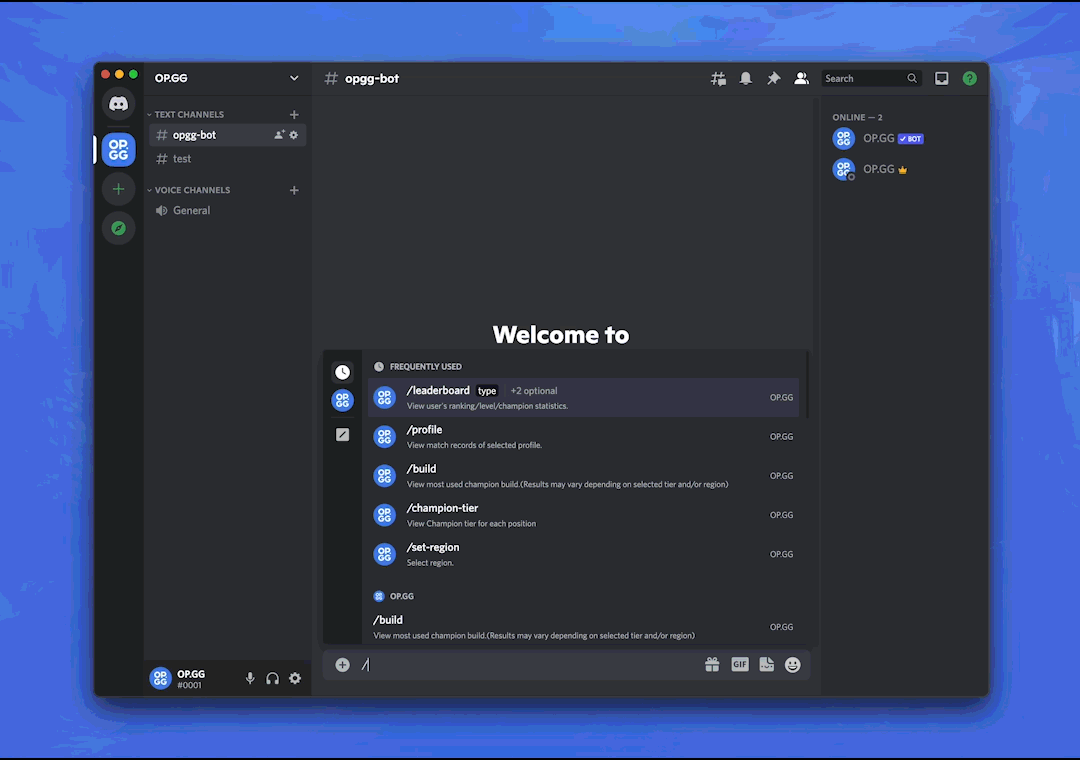
Task: Click the "opgg-bot" title in the channel header
Action: pos(372,79)
